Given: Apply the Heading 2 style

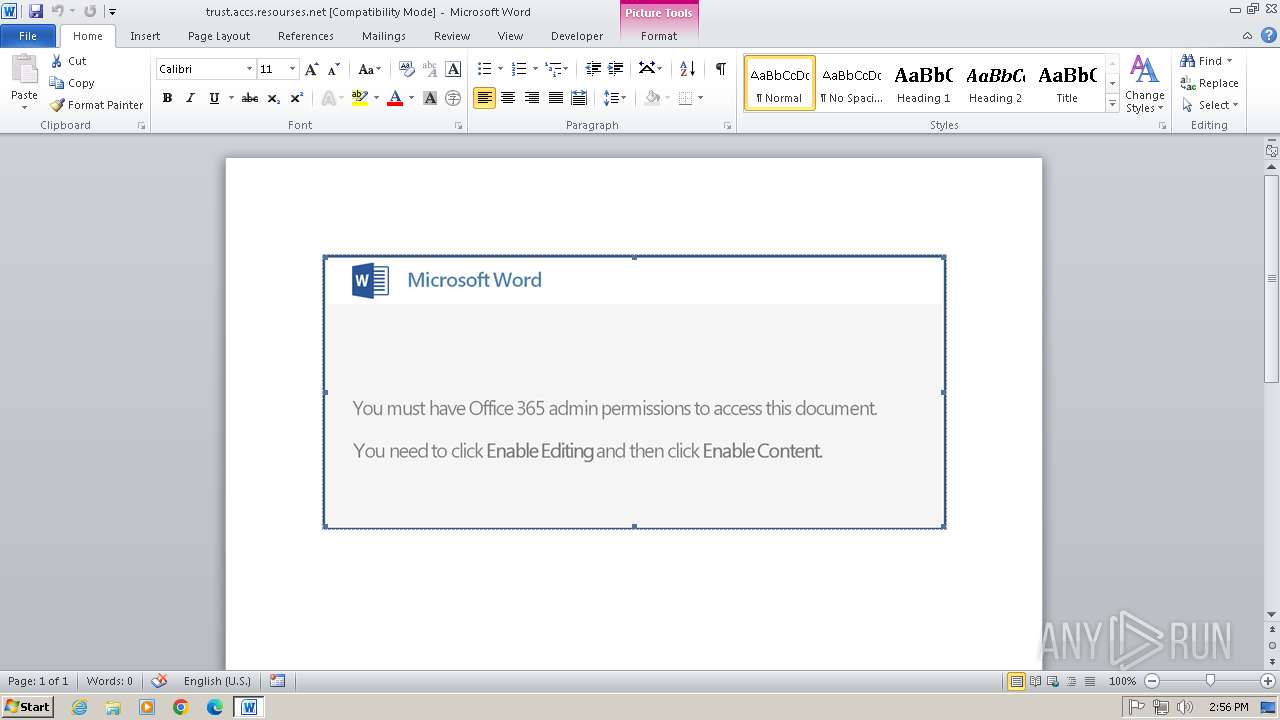Looking at the screenshot, I should tap(995, 83).
